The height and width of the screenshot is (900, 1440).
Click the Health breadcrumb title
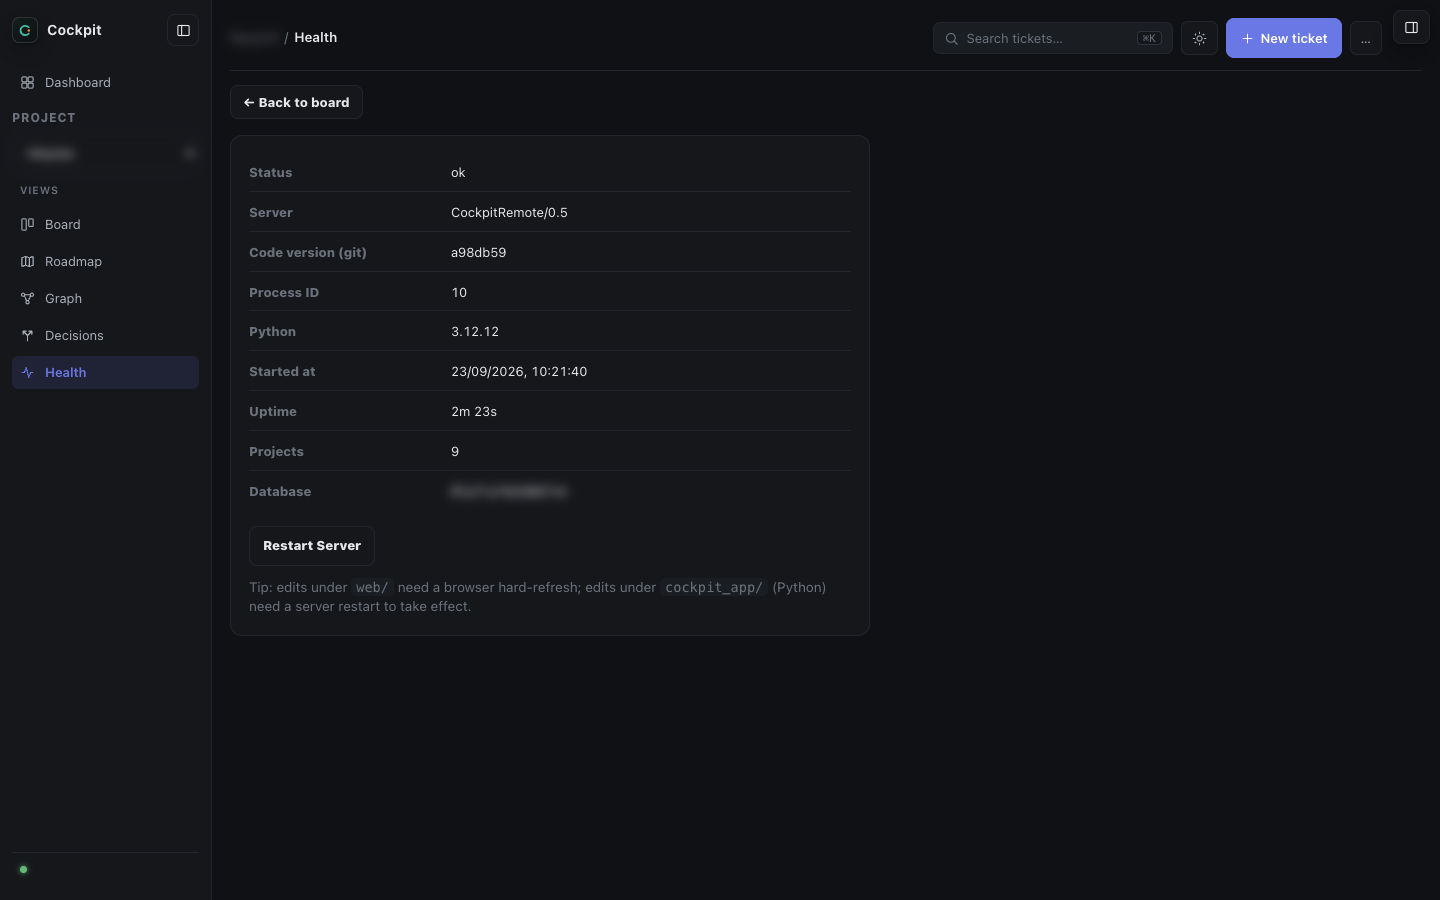315,37
